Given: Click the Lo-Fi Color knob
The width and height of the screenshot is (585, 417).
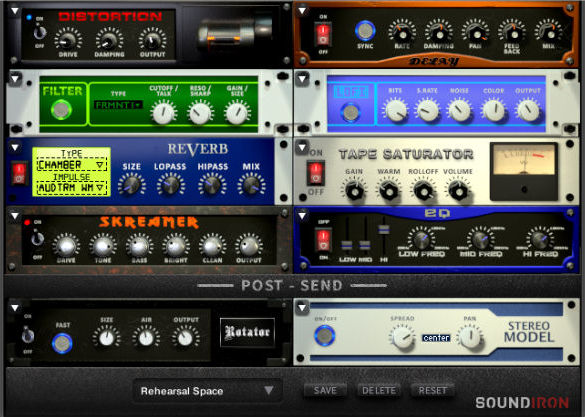Looking at the screenshot, I should click(494, 111).
